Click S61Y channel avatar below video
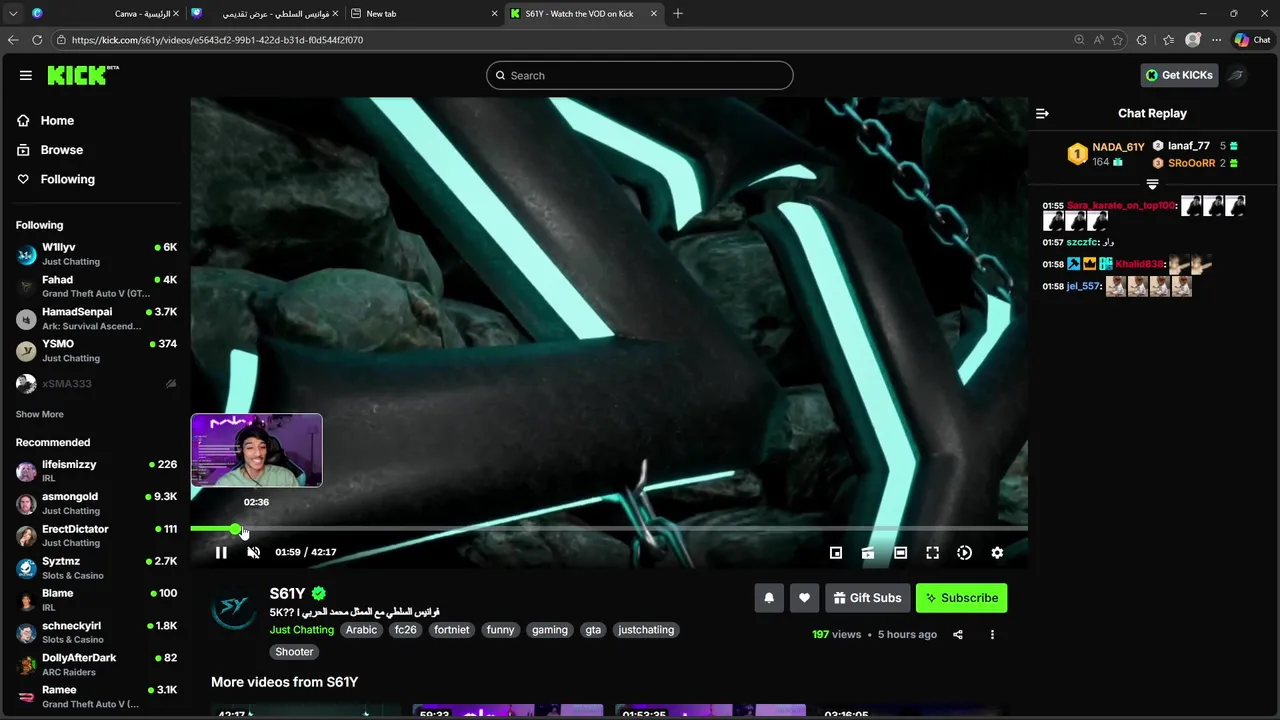 [234, 609]
